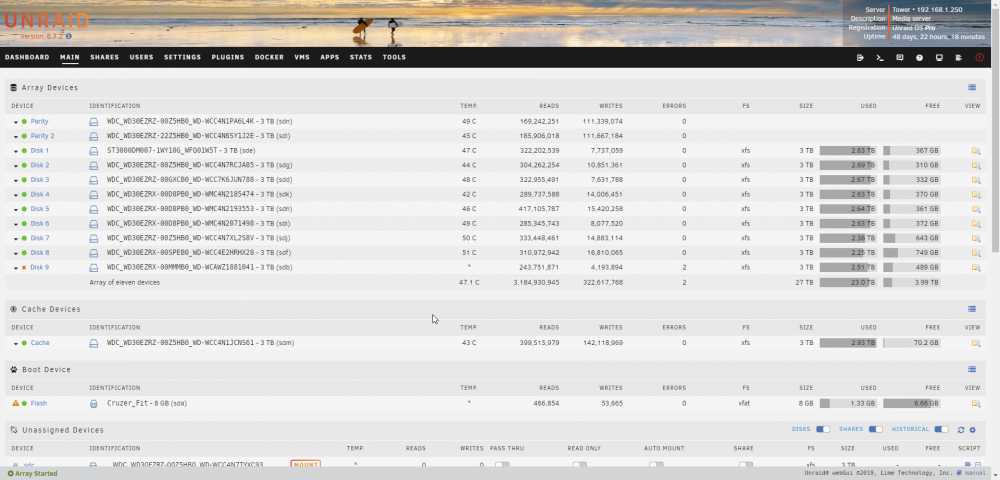Expand the Disk 2 dropdown arrow

tap(16, 166)
